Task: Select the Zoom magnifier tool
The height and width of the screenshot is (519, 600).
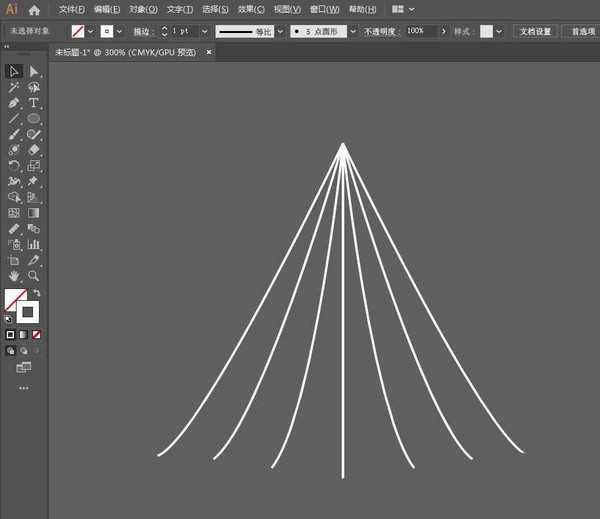Action: (34, 275)
